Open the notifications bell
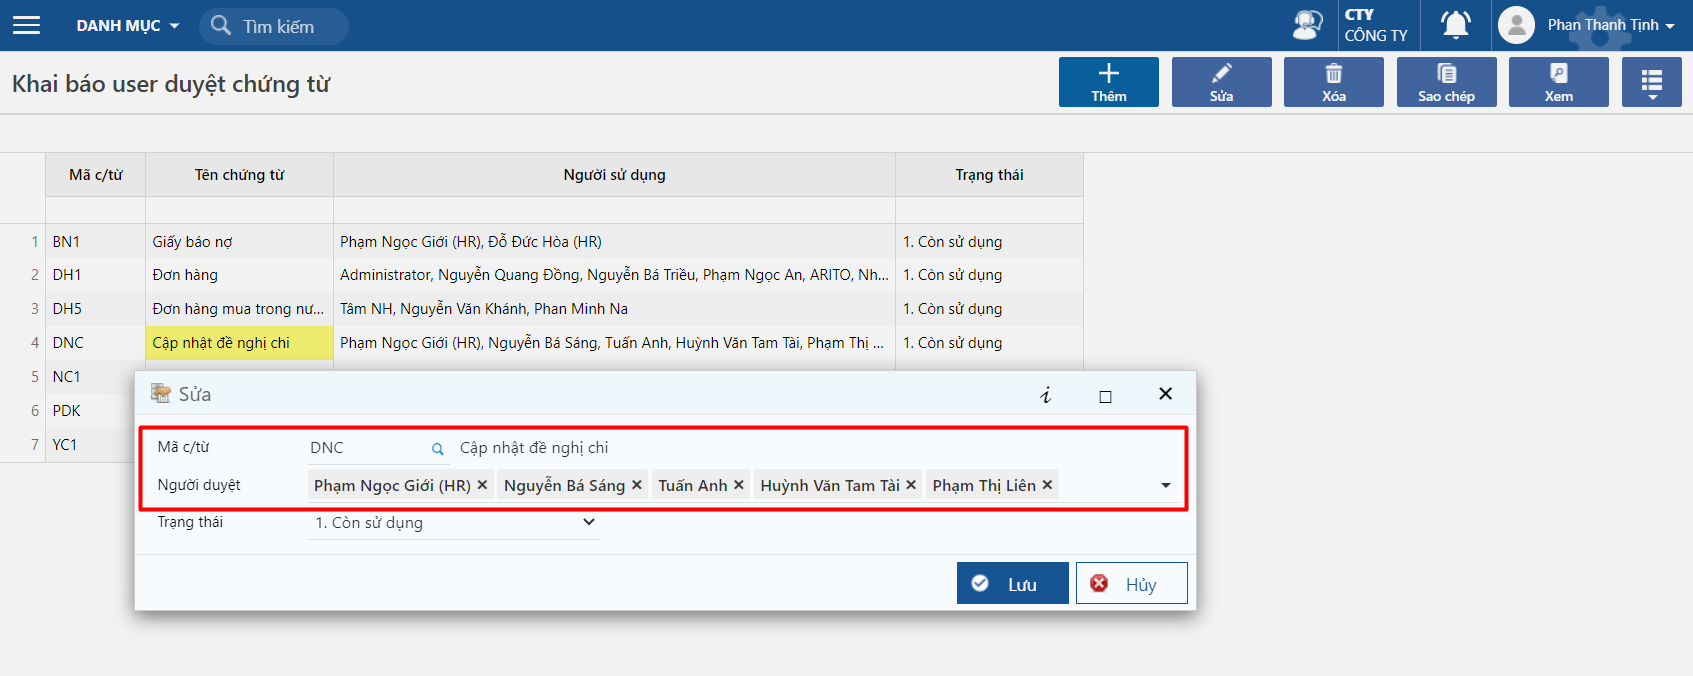Viewport: 1693px width, 676px height. coord(1455,25)
